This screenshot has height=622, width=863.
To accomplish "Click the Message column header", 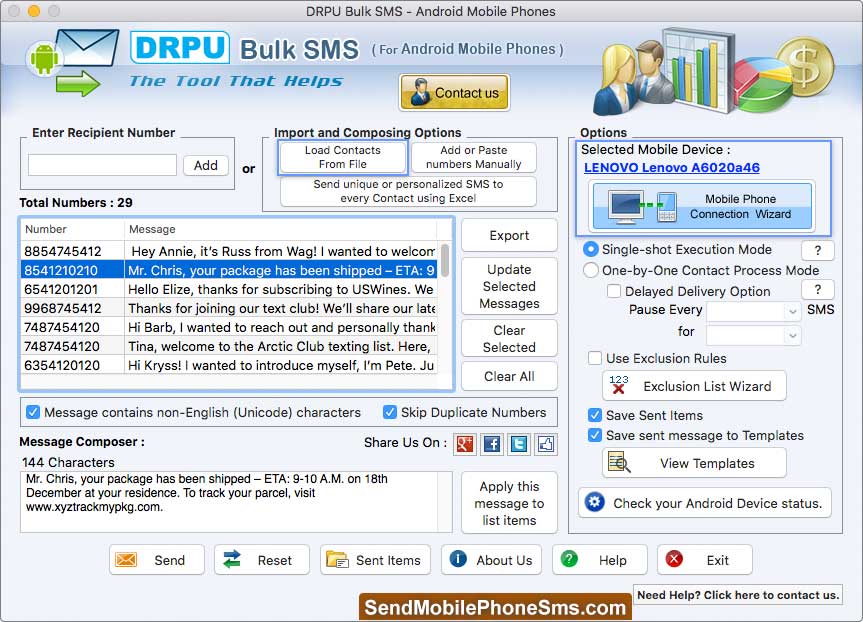I will pyautogui.click(x=281, y=230).
